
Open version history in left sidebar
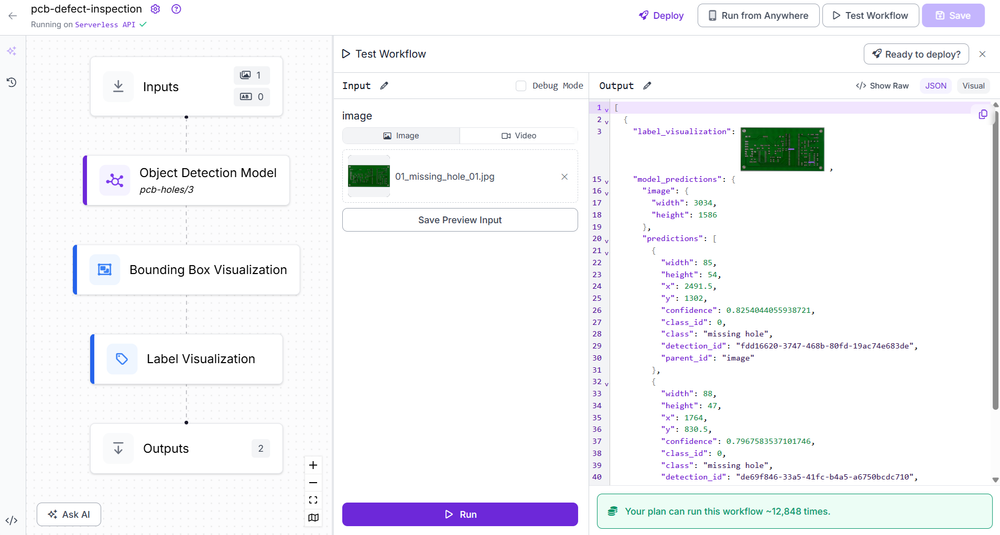[x=12, y=82]
